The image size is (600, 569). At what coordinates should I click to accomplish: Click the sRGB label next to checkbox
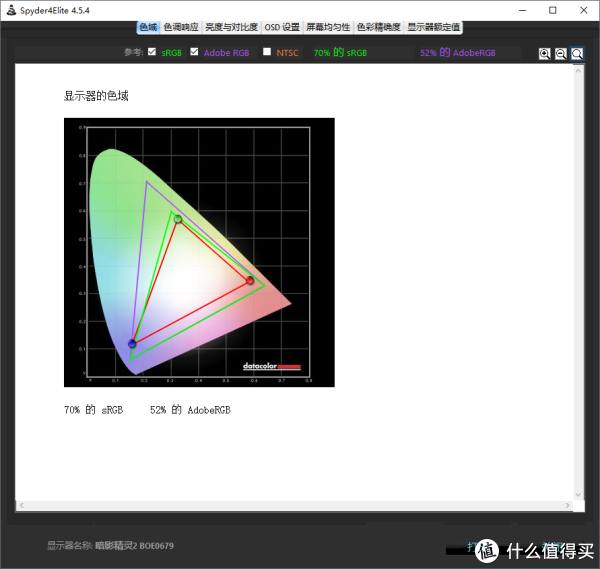(x=171, y=53)
